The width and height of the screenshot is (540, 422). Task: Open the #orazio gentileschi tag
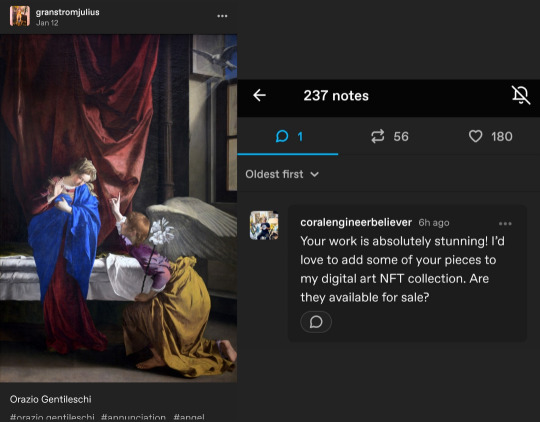pos(52,417)
